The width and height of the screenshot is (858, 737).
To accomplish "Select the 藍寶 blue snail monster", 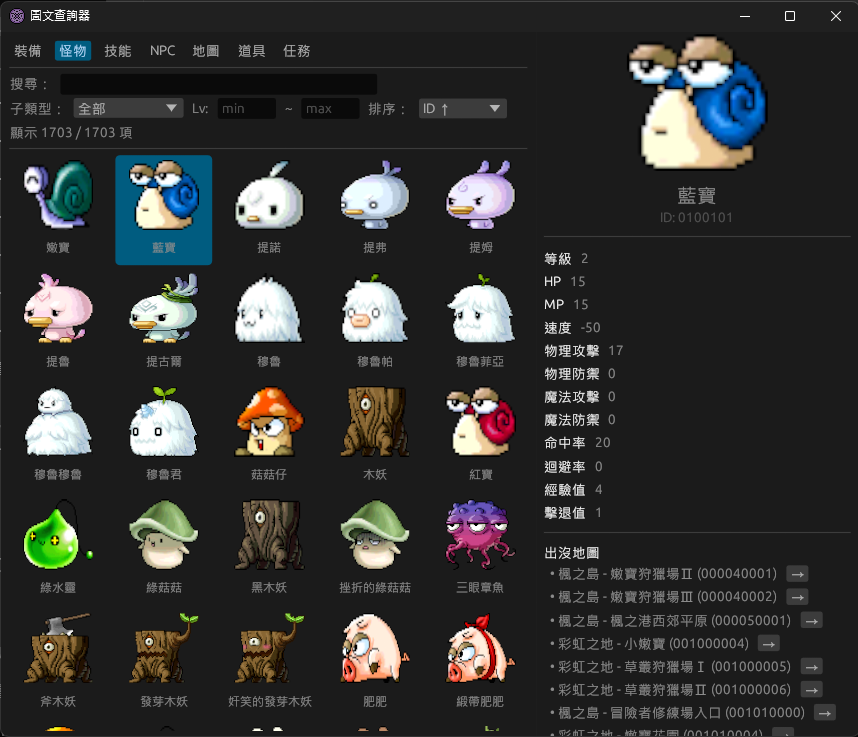I will click(x=164, y=210).
